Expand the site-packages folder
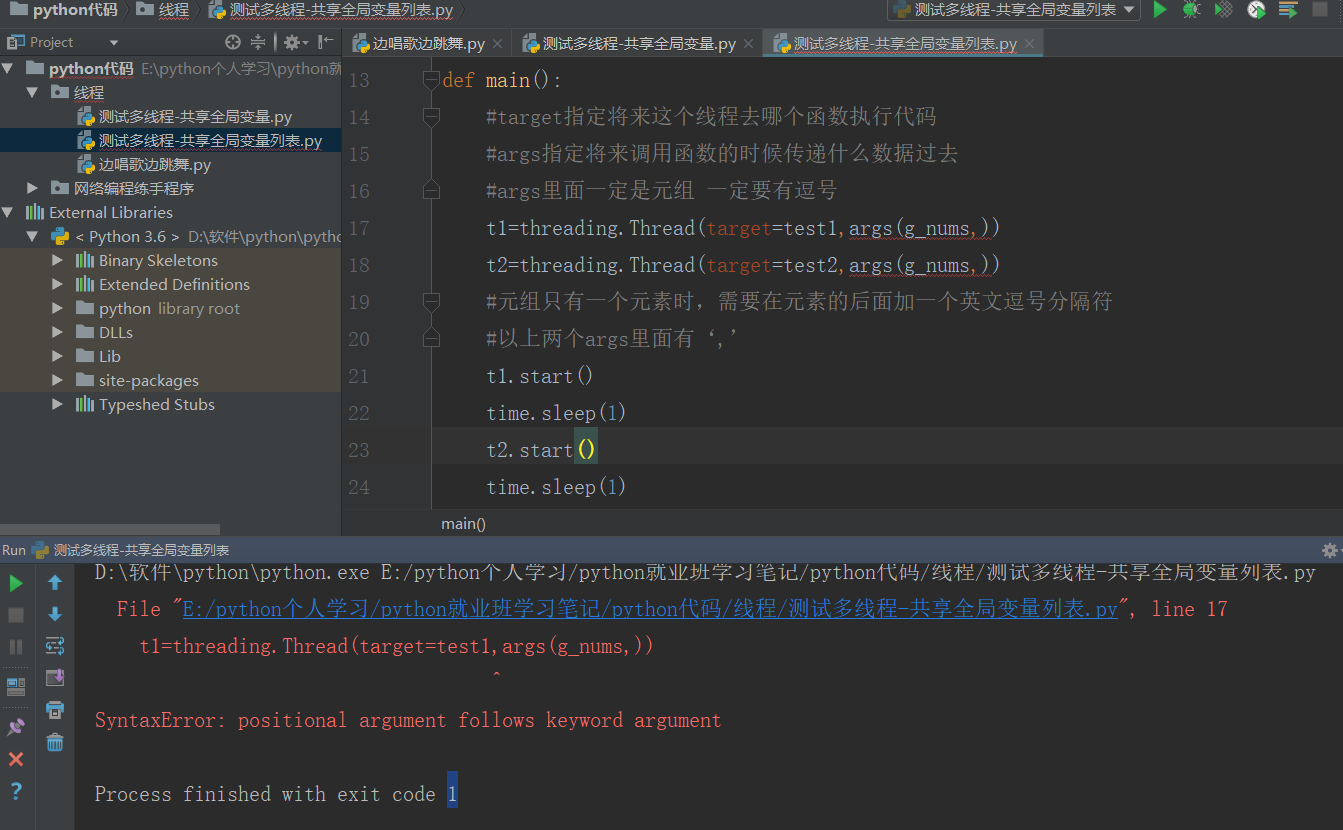The width and height of the screenshot is (1343, 830). click(57, 380)
